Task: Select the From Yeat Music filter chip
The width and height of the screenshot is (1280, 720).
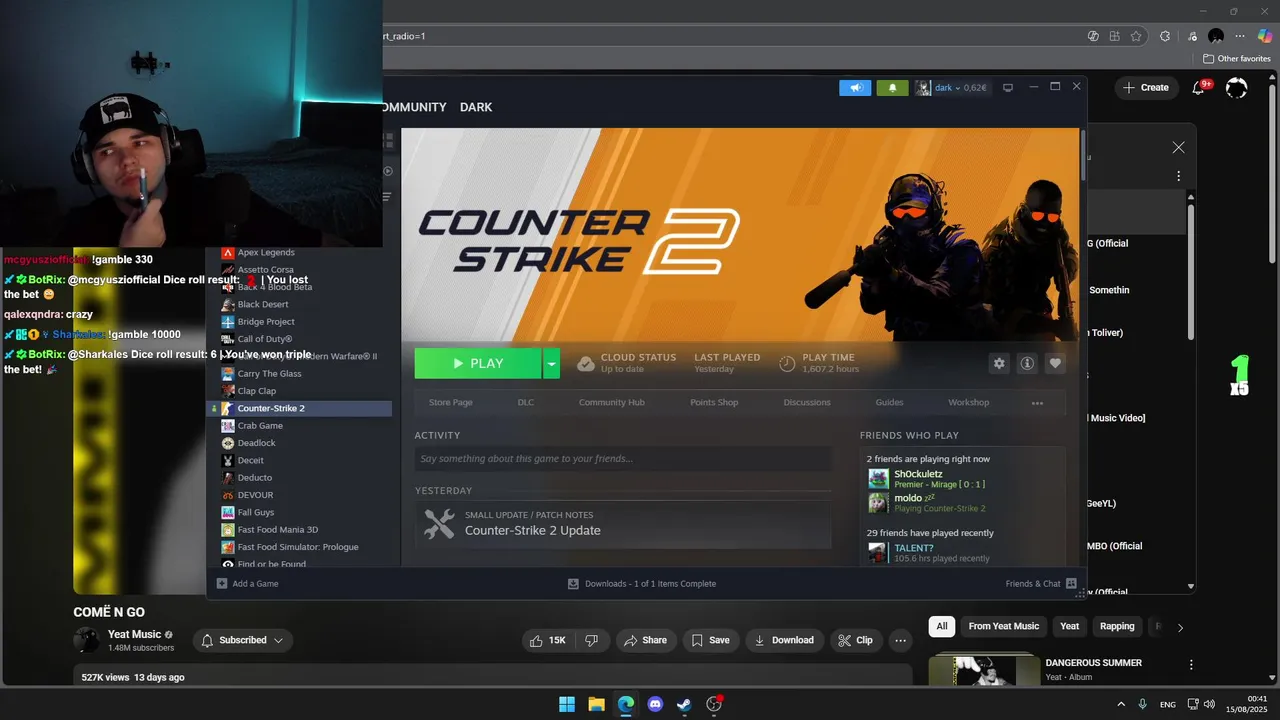Action: (1003, 626)
